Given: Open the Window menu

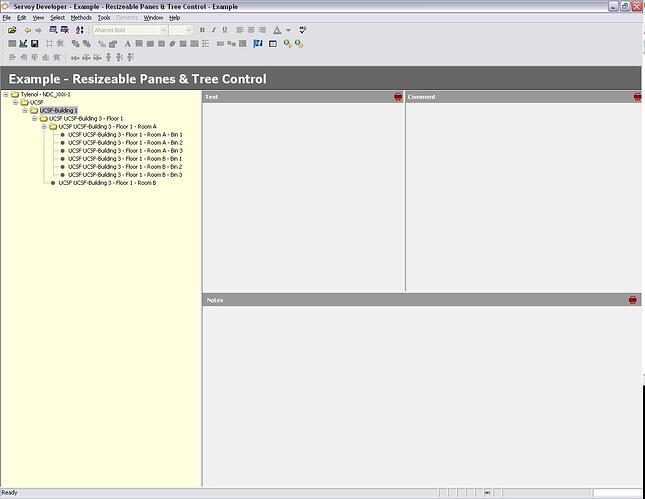Looking at the screenshot, I should click(x=153, y=18).
